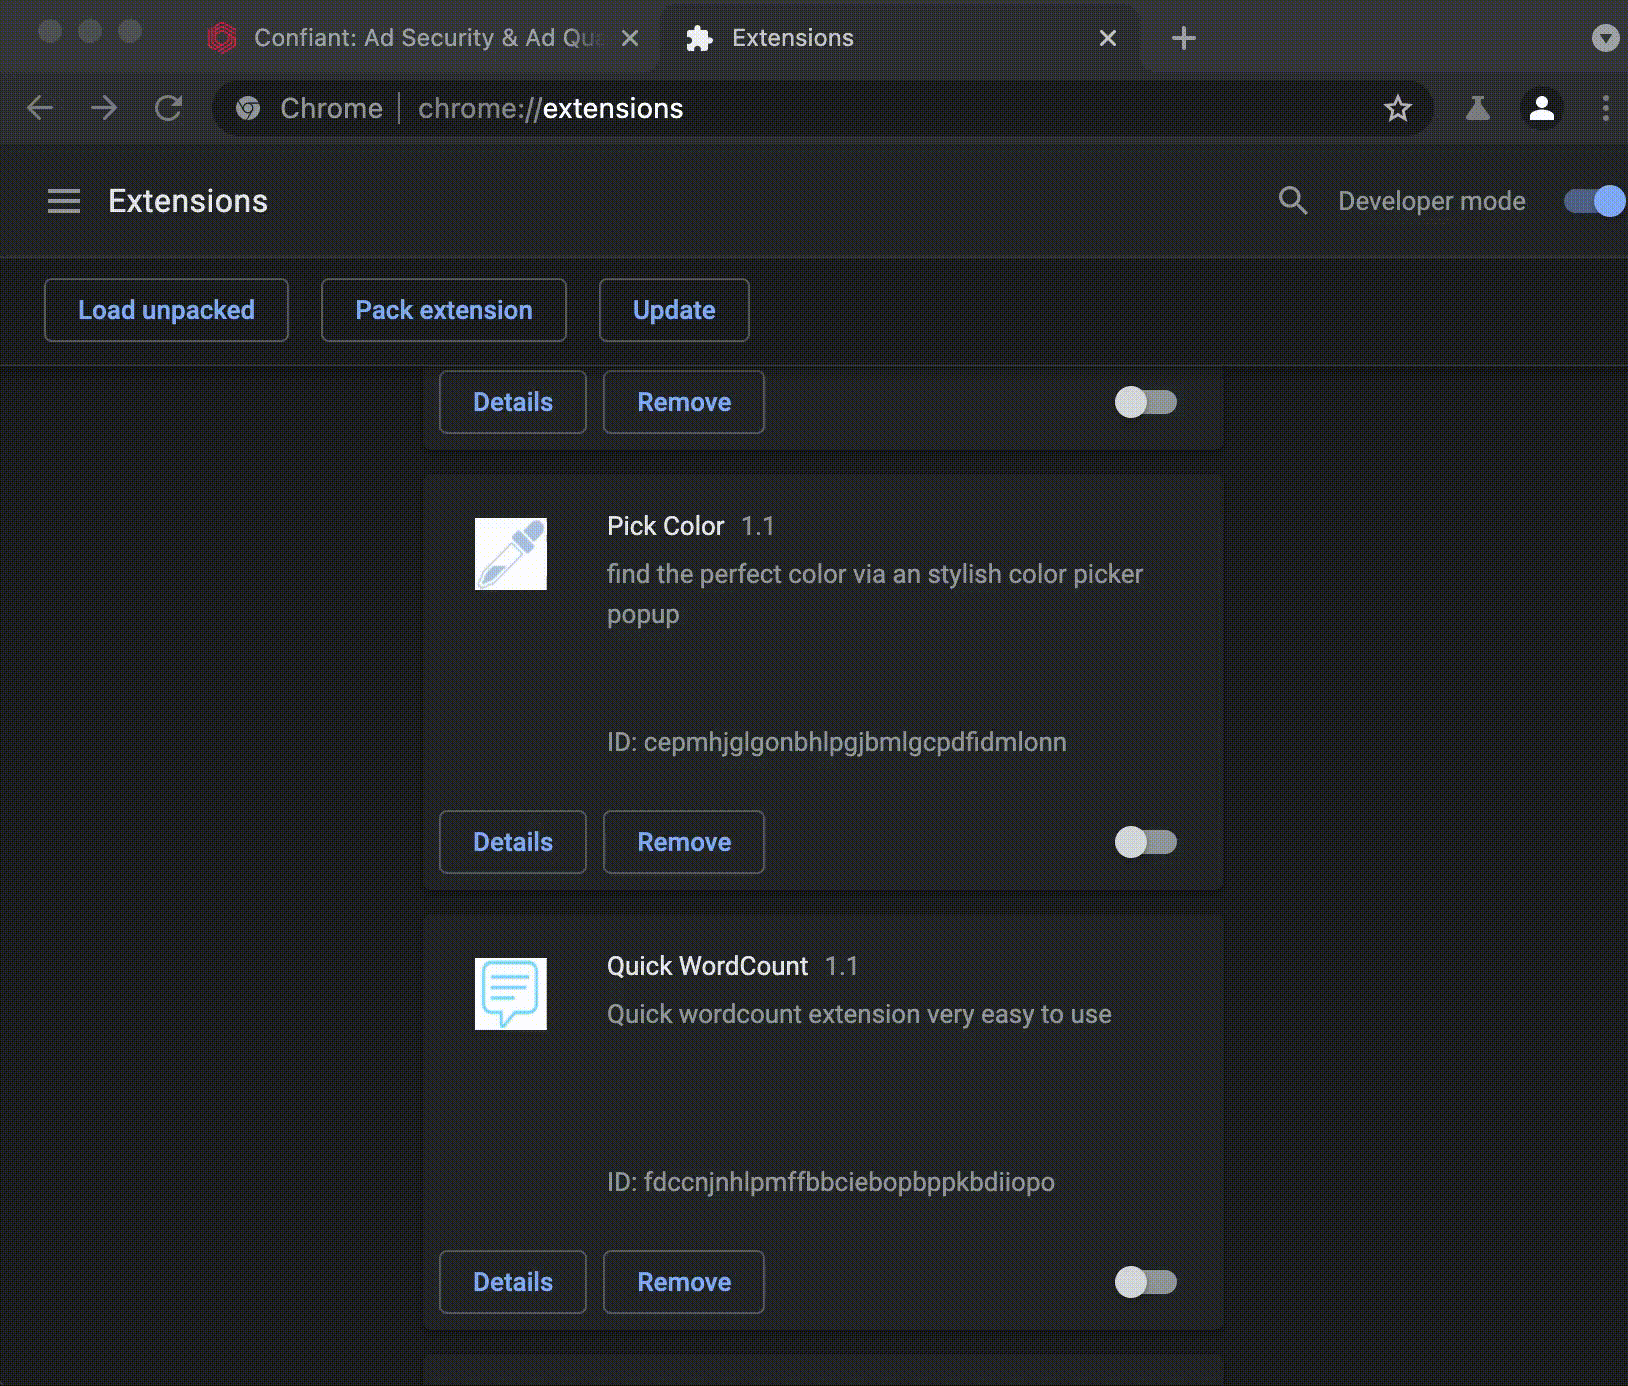
Task: Click the Quick WordCount ID text
Action: click(830, 1182)
